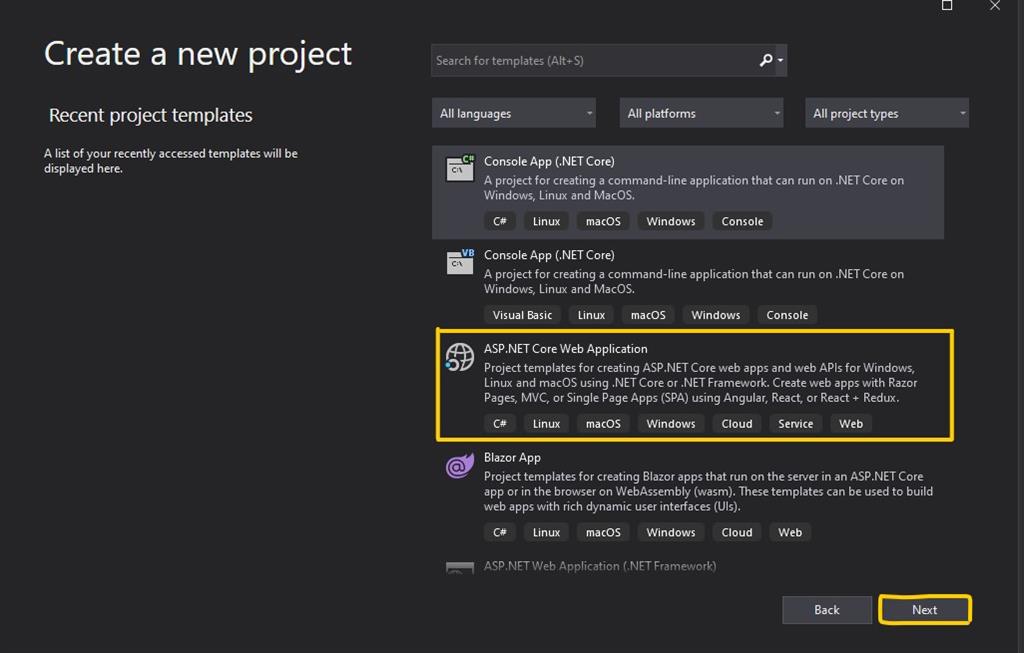Open the All platforms dropdown
The image size is (1024, 653).
click(x=700, y=112)
